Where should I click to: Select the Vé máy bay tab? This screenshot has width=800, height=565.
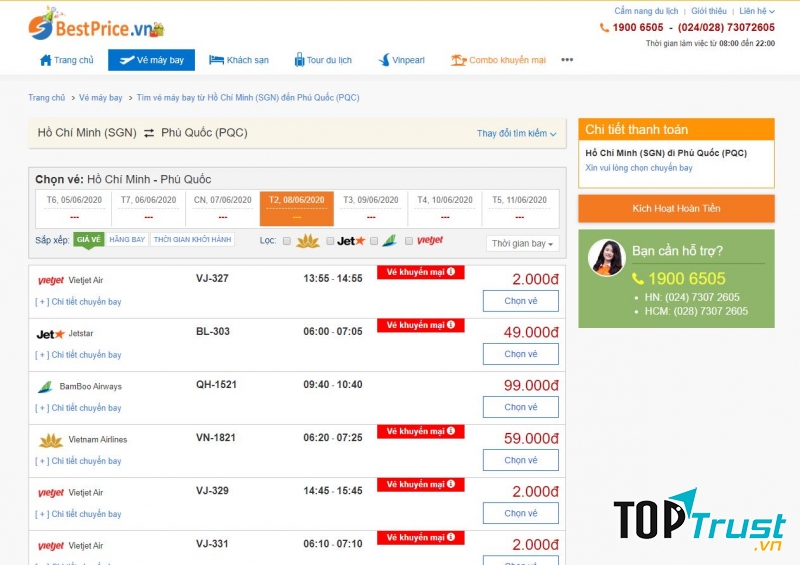click(152, 60)
